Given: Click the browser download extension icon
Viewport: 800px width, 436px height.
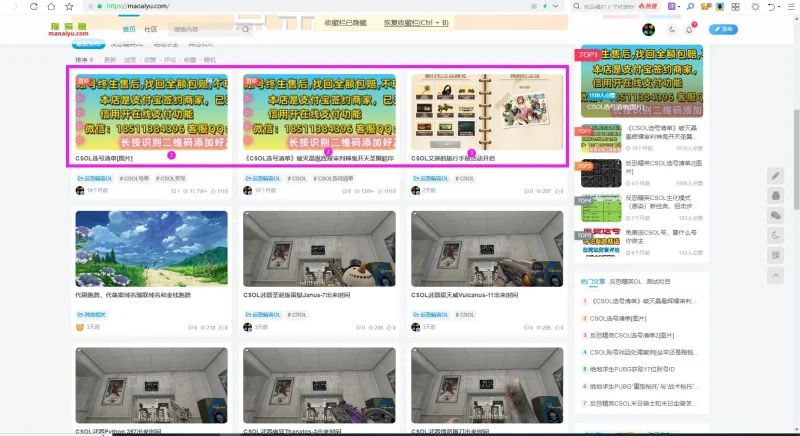Looking at the screenshot, I should 720,7.
